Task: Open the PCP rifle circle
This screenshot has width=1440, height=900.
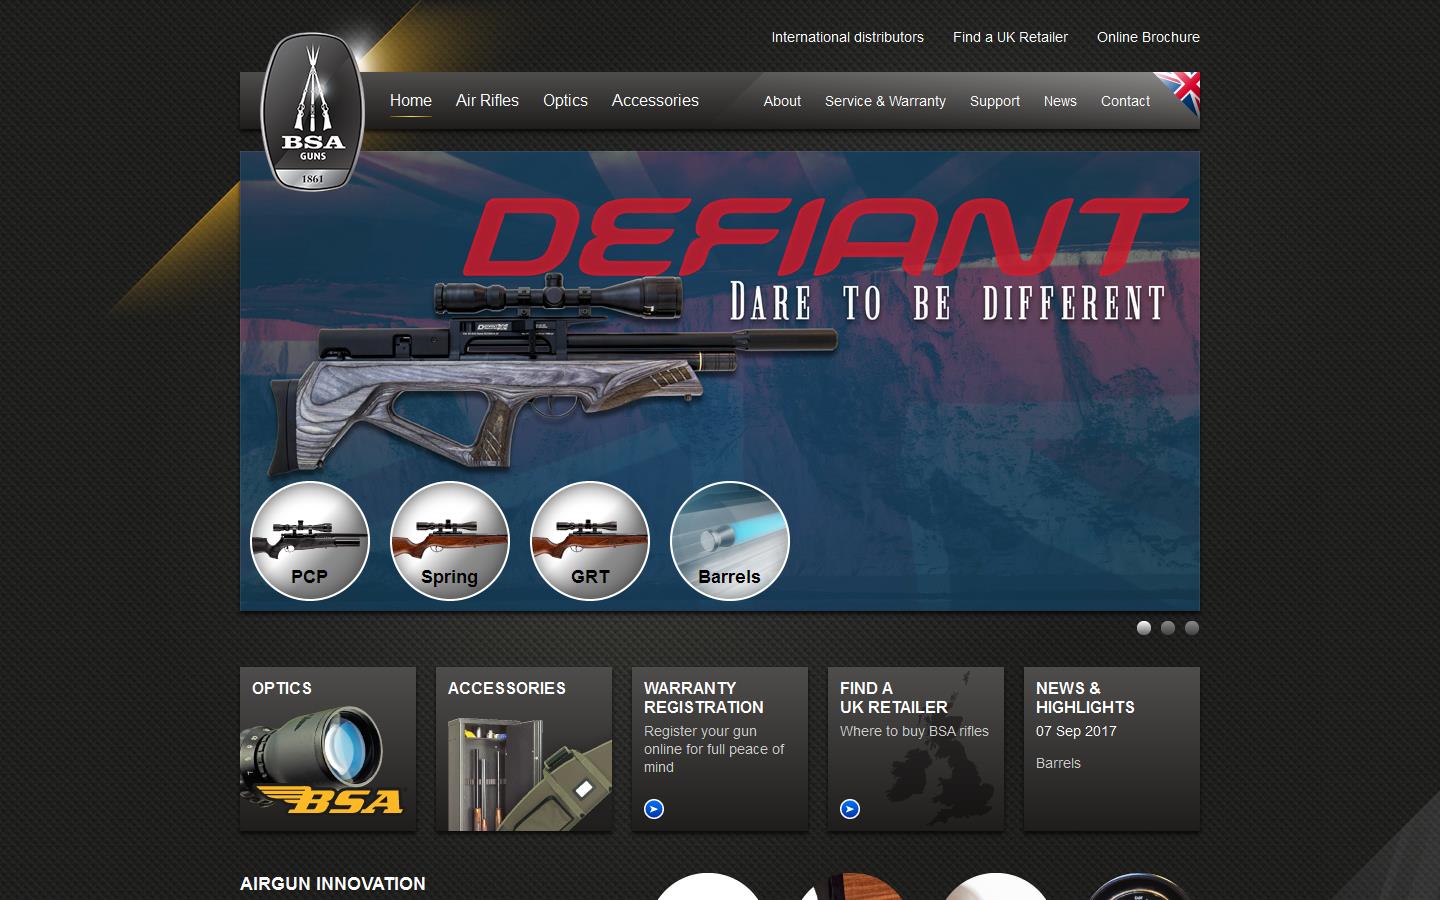Action: [x=310, y=541]
